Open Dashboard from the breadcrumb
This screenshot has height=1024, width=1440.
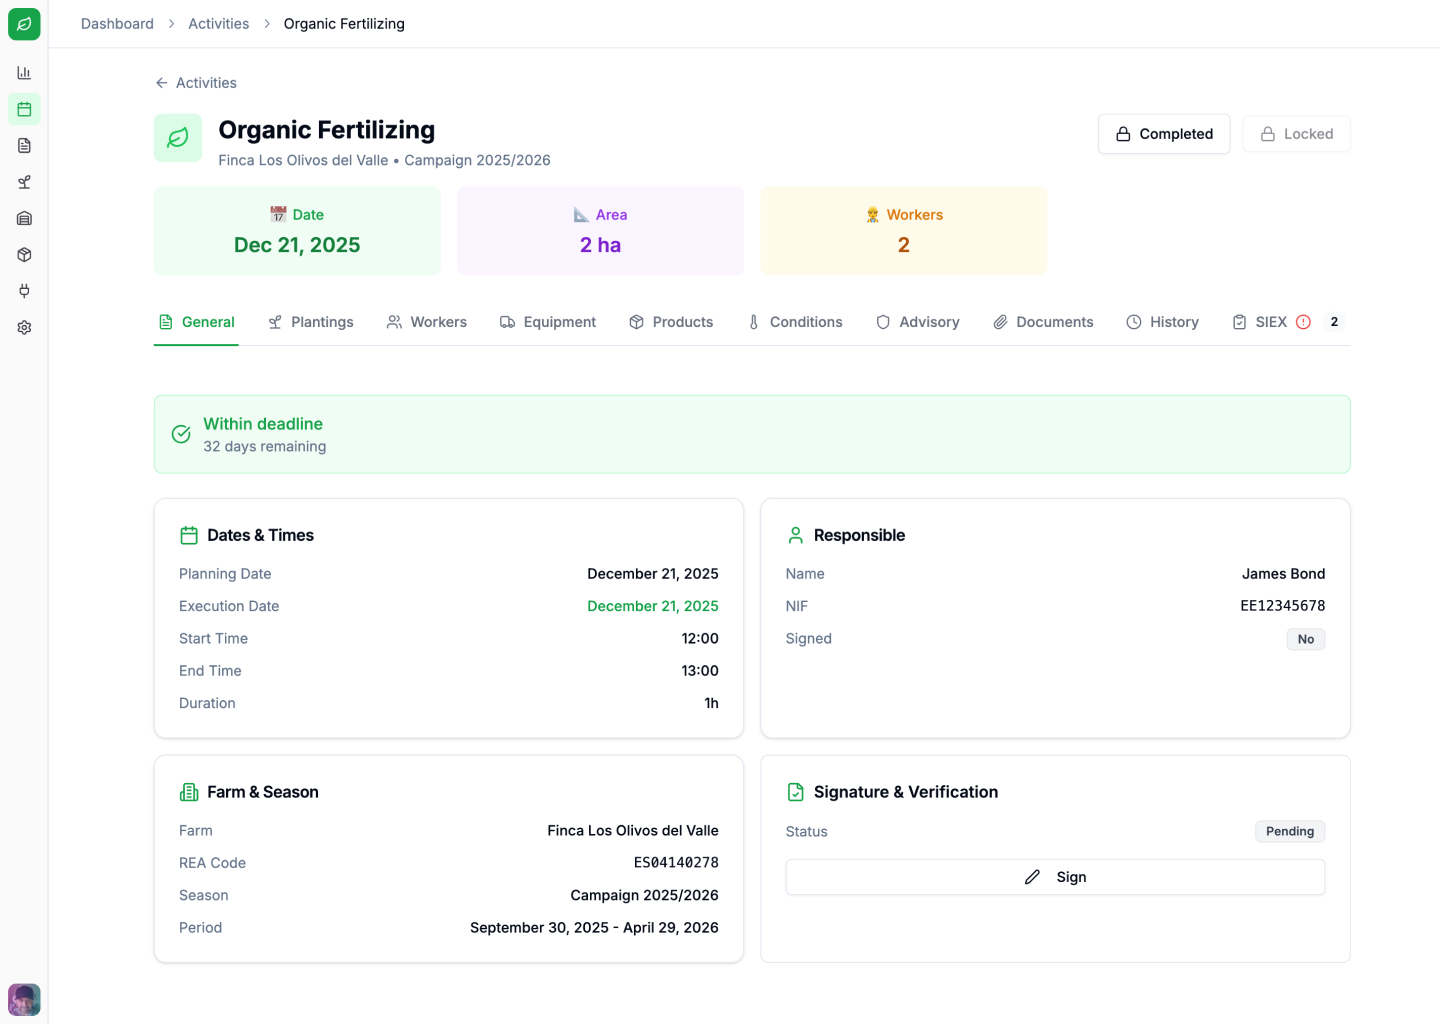coord(117,23)
